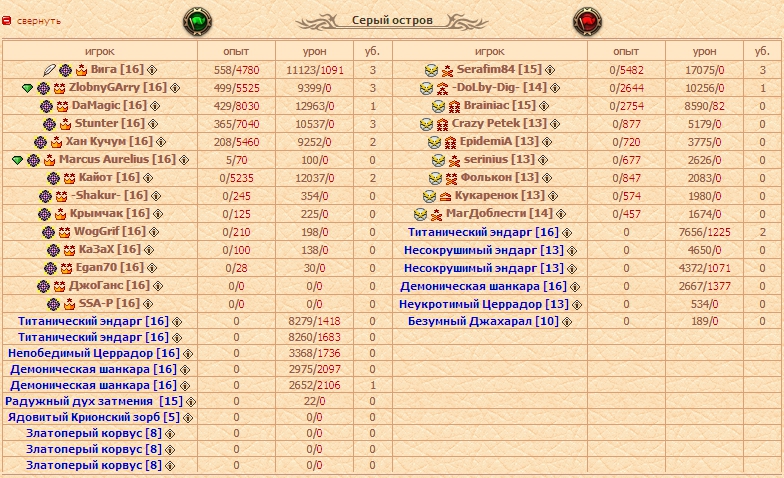This screenshot has width=784, height=478.
Task: Click left table игрок column header
Action: pyautogui.click(x=100, y=51)
